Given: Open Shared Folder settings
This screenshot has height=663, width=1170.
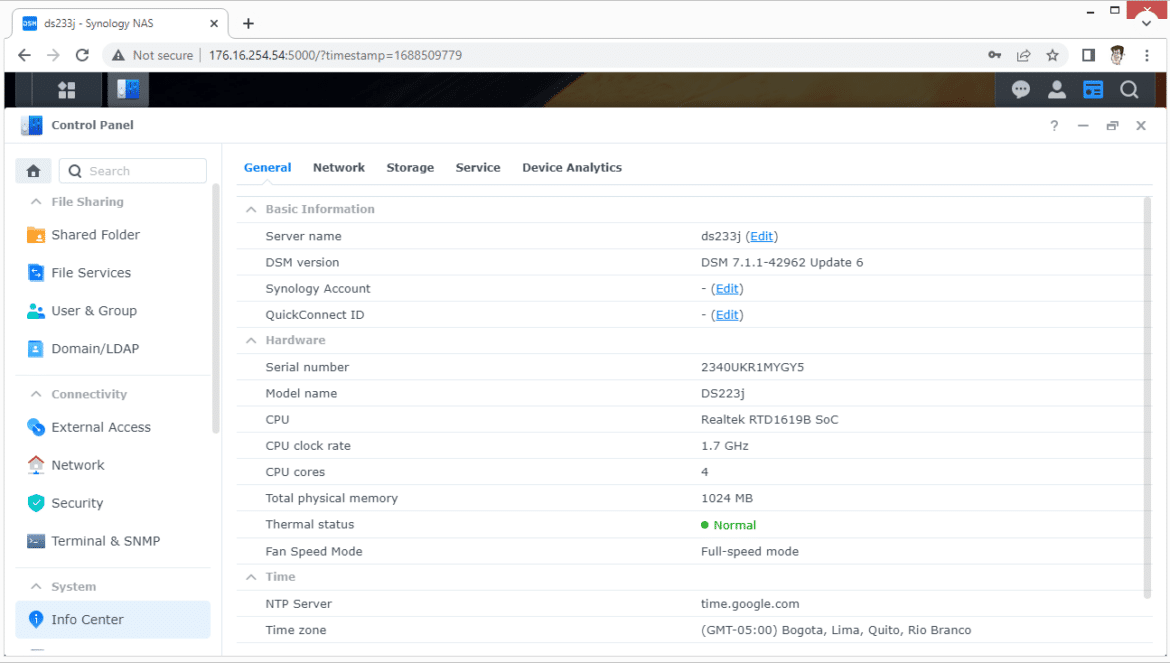Looking at the screenshot, I should pos(113,235).
